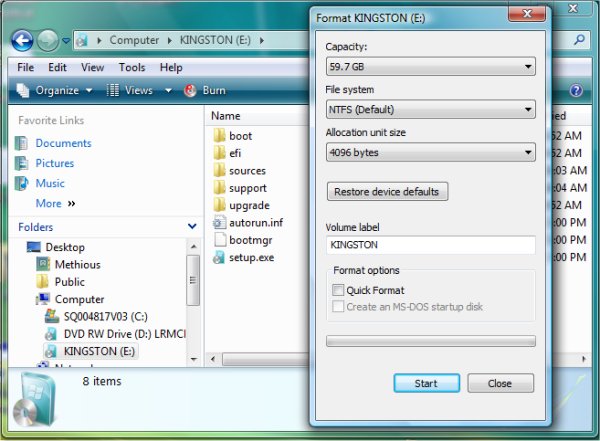Click the Format progress bar
This screenshot has width=600, height=441.
[430, 341]
